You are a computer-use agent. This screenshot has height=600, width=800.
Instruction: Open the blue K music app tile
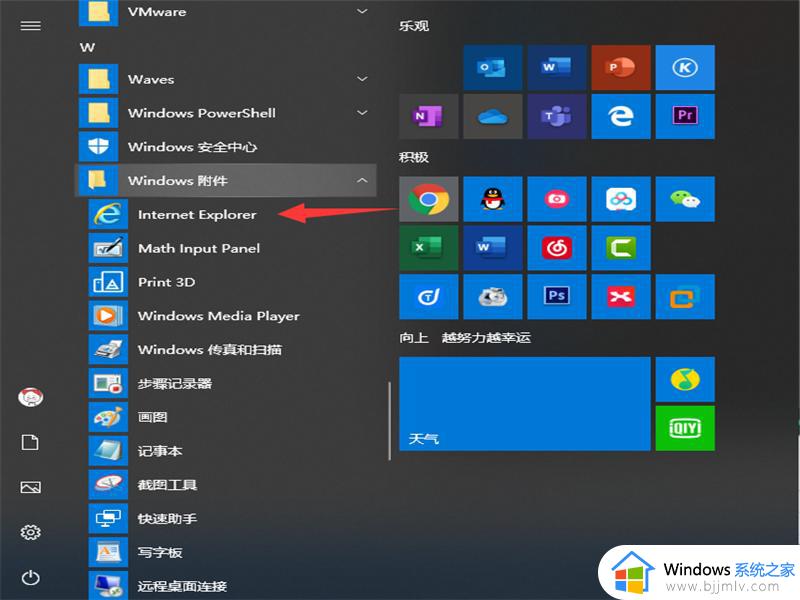click(685, 67)
